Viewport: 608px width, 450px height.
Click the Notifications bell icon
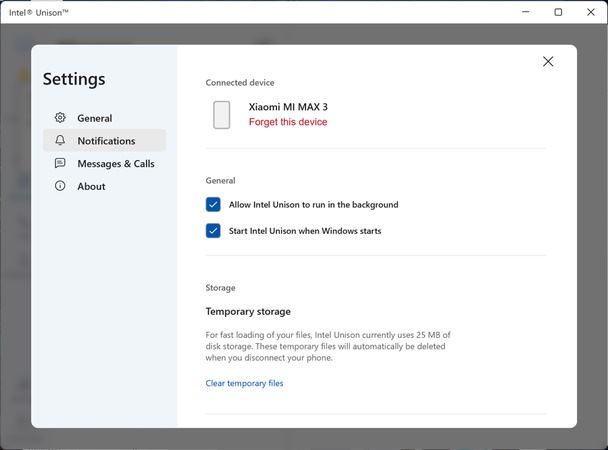coord(60,140)
